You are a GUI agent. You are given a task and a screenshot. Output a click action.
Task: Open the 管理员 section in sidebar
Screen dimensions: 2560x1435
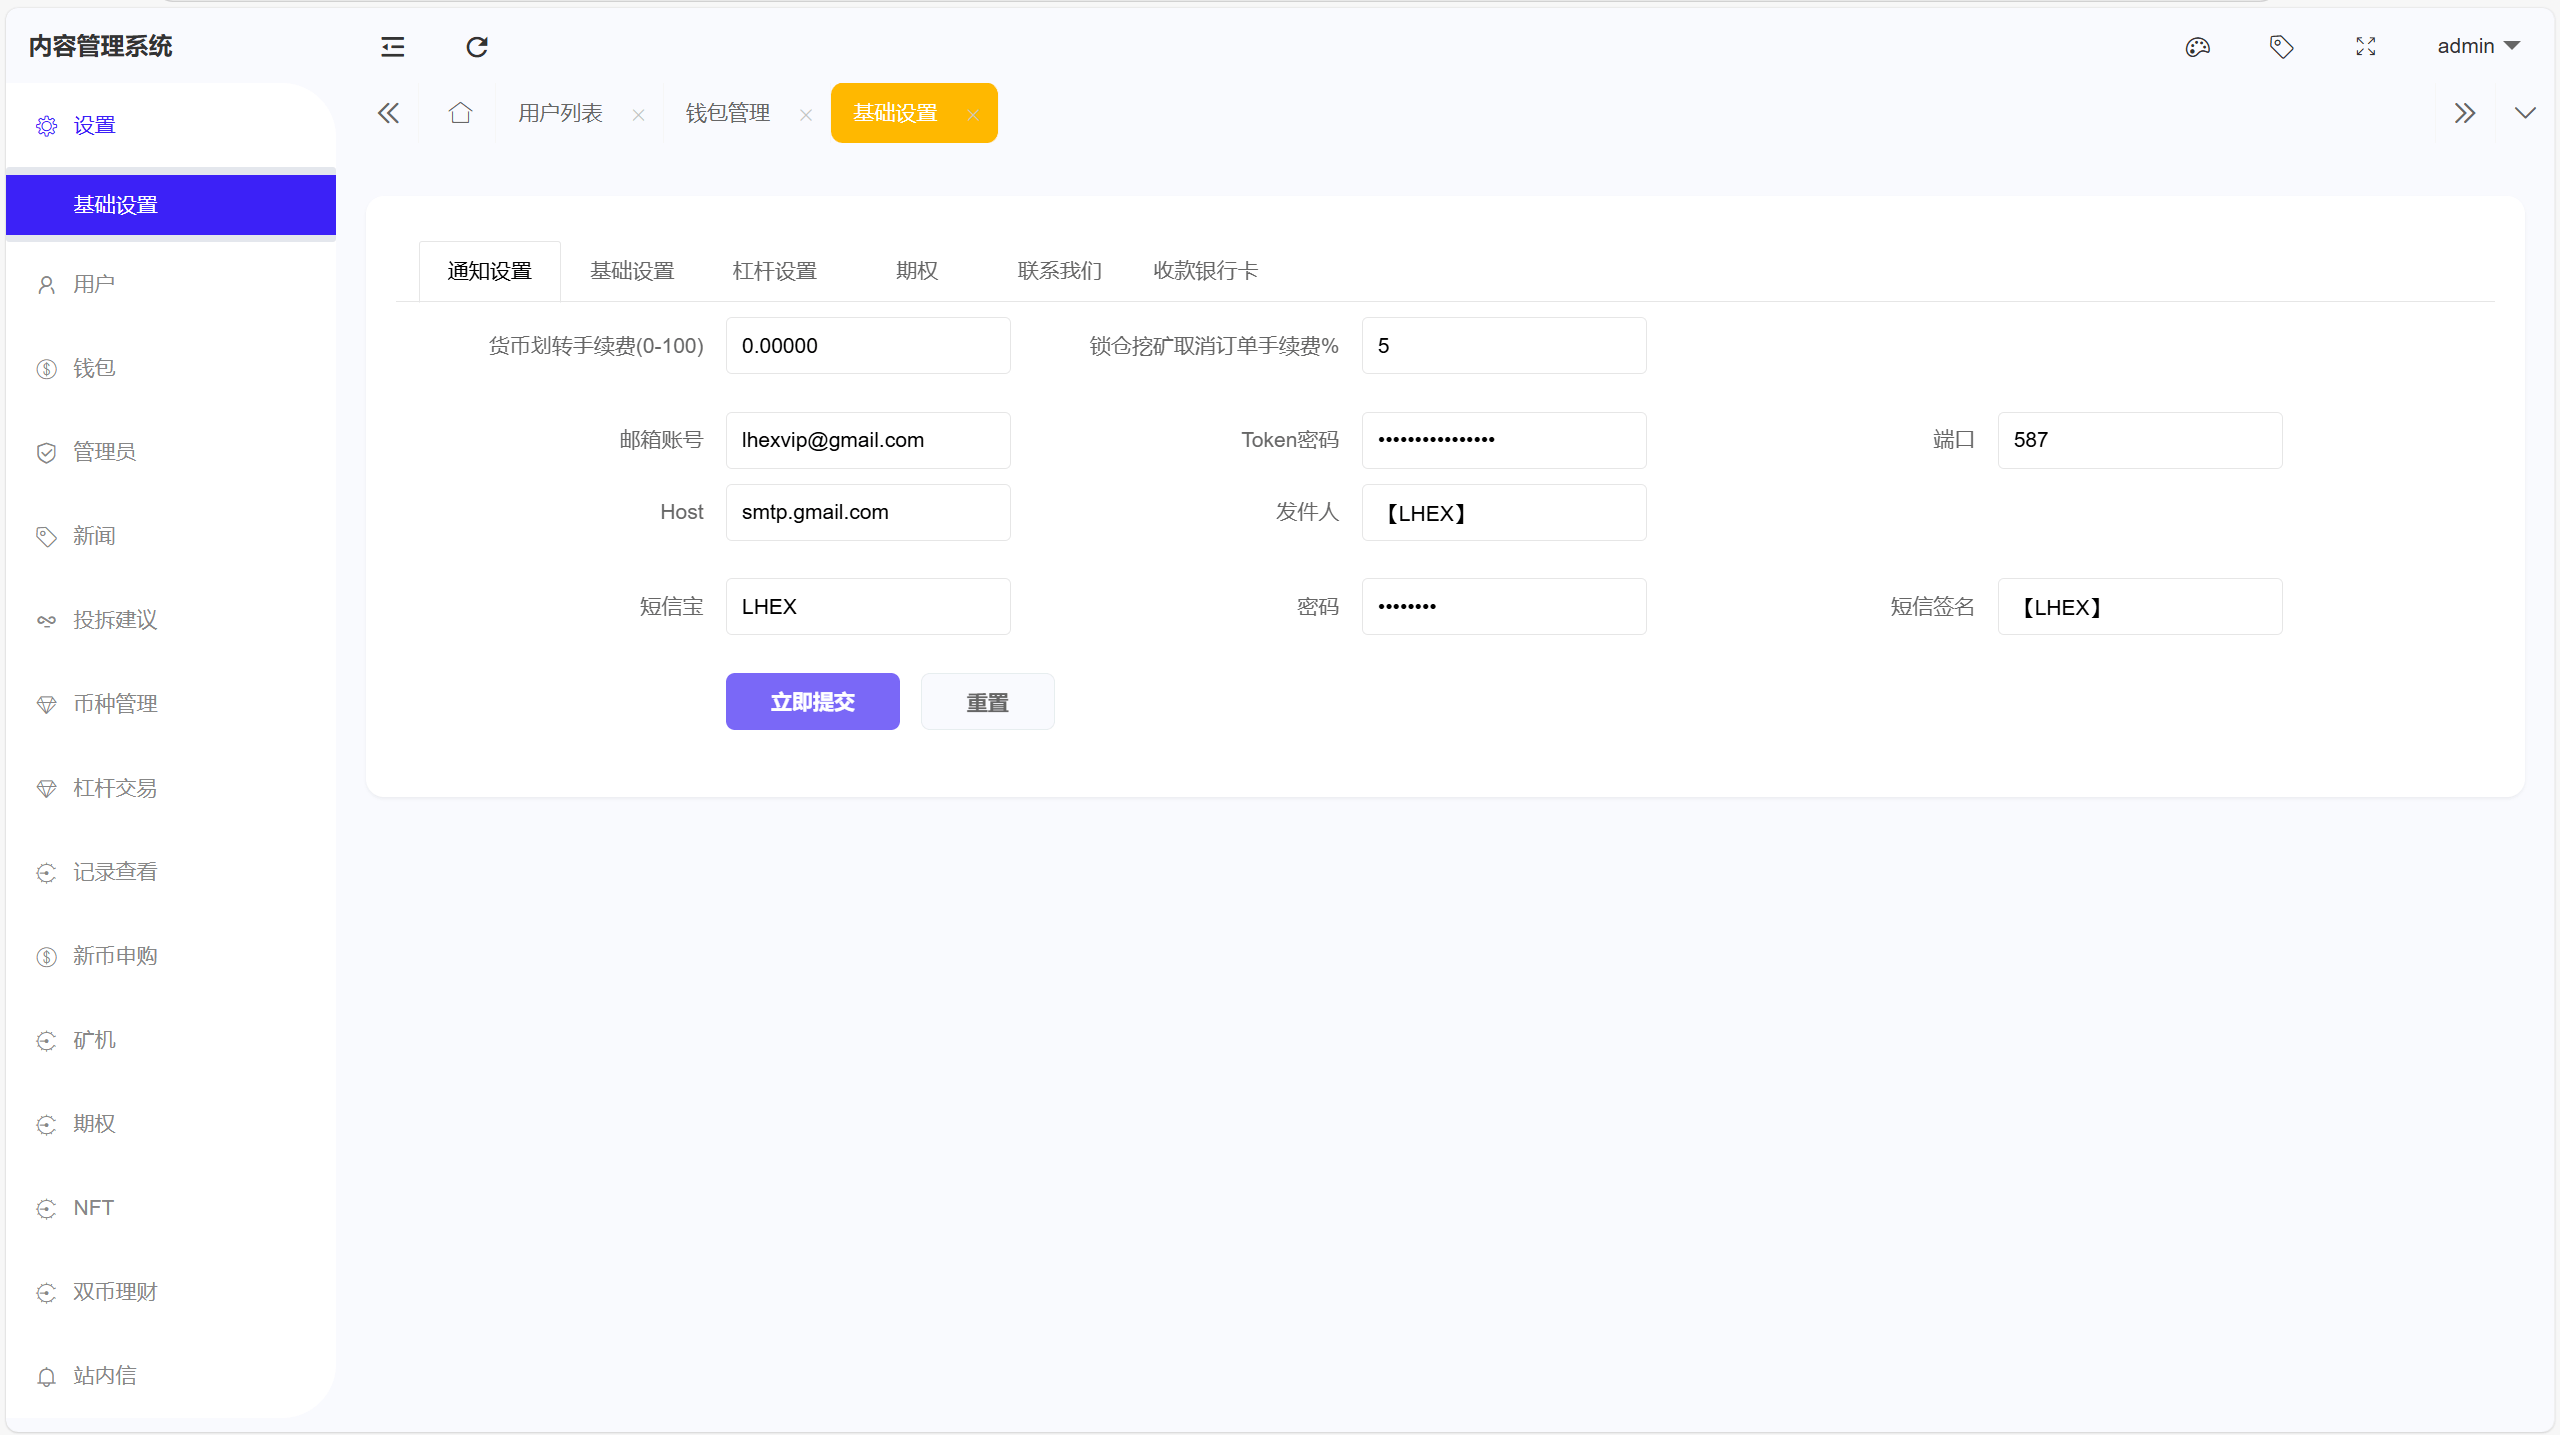point(103,451)
